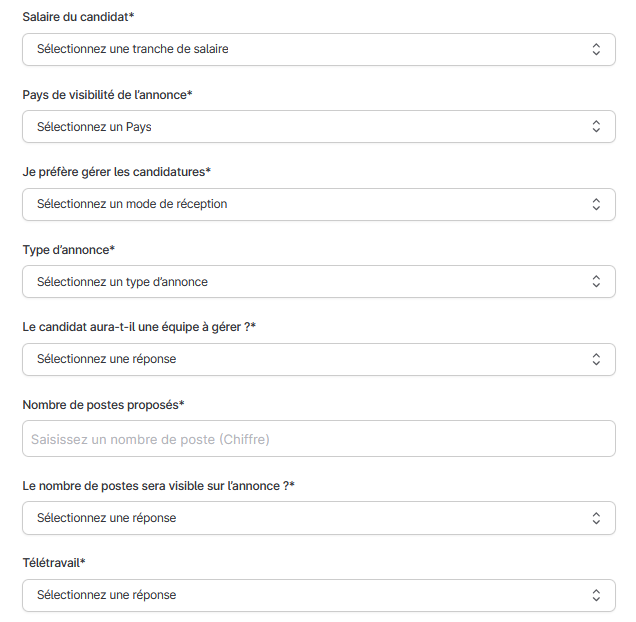Viewport: 636px width, 622px height.
Task: Click the 'Je préfère gérer les candidatures' label
Action: [117, 172]
